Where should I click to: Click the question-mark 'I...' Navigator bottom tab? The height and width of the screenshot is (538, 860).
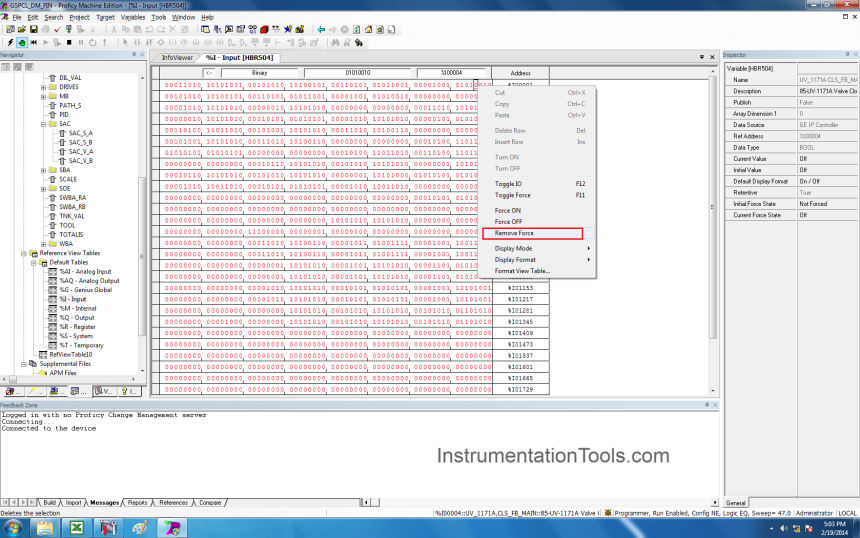tap(128, 391)
